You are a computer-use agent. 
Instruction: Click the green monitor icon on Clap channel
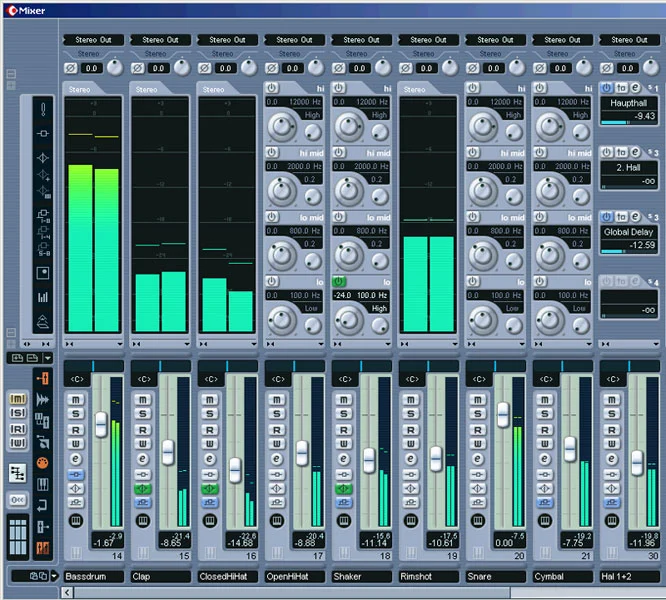point(141,489)
